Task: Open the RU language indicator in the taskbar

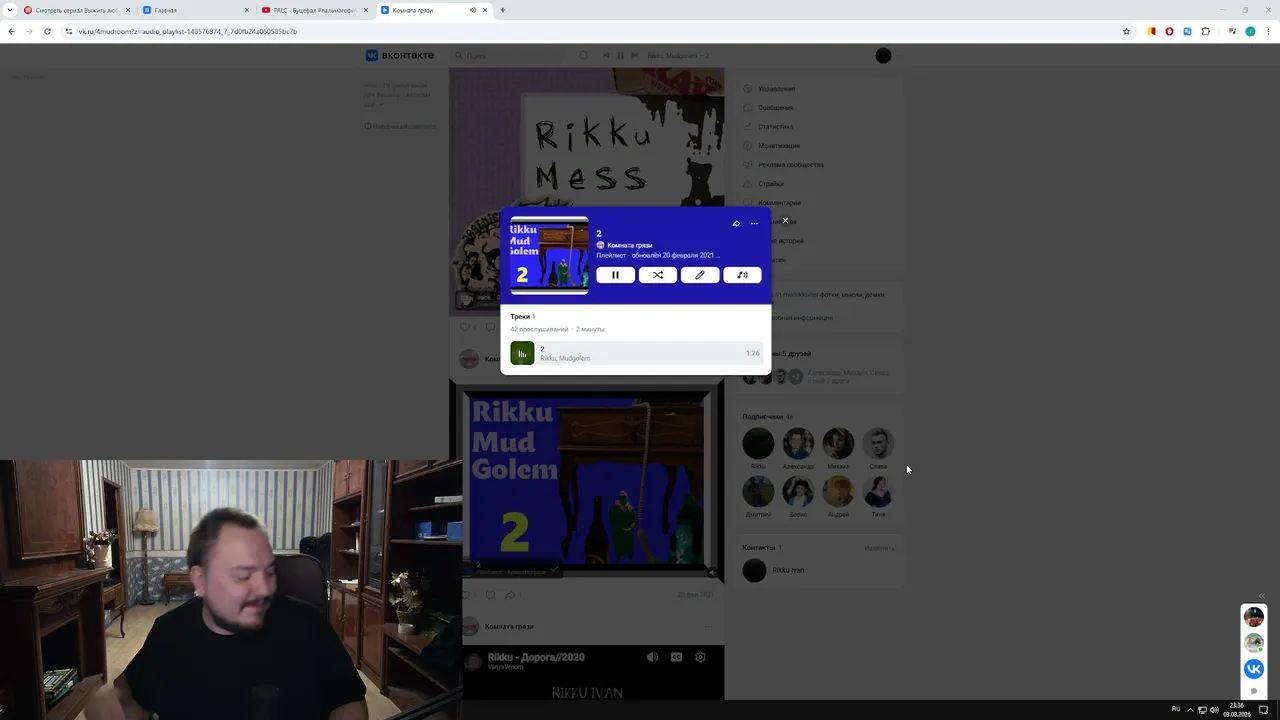Action: (1176, 709)
